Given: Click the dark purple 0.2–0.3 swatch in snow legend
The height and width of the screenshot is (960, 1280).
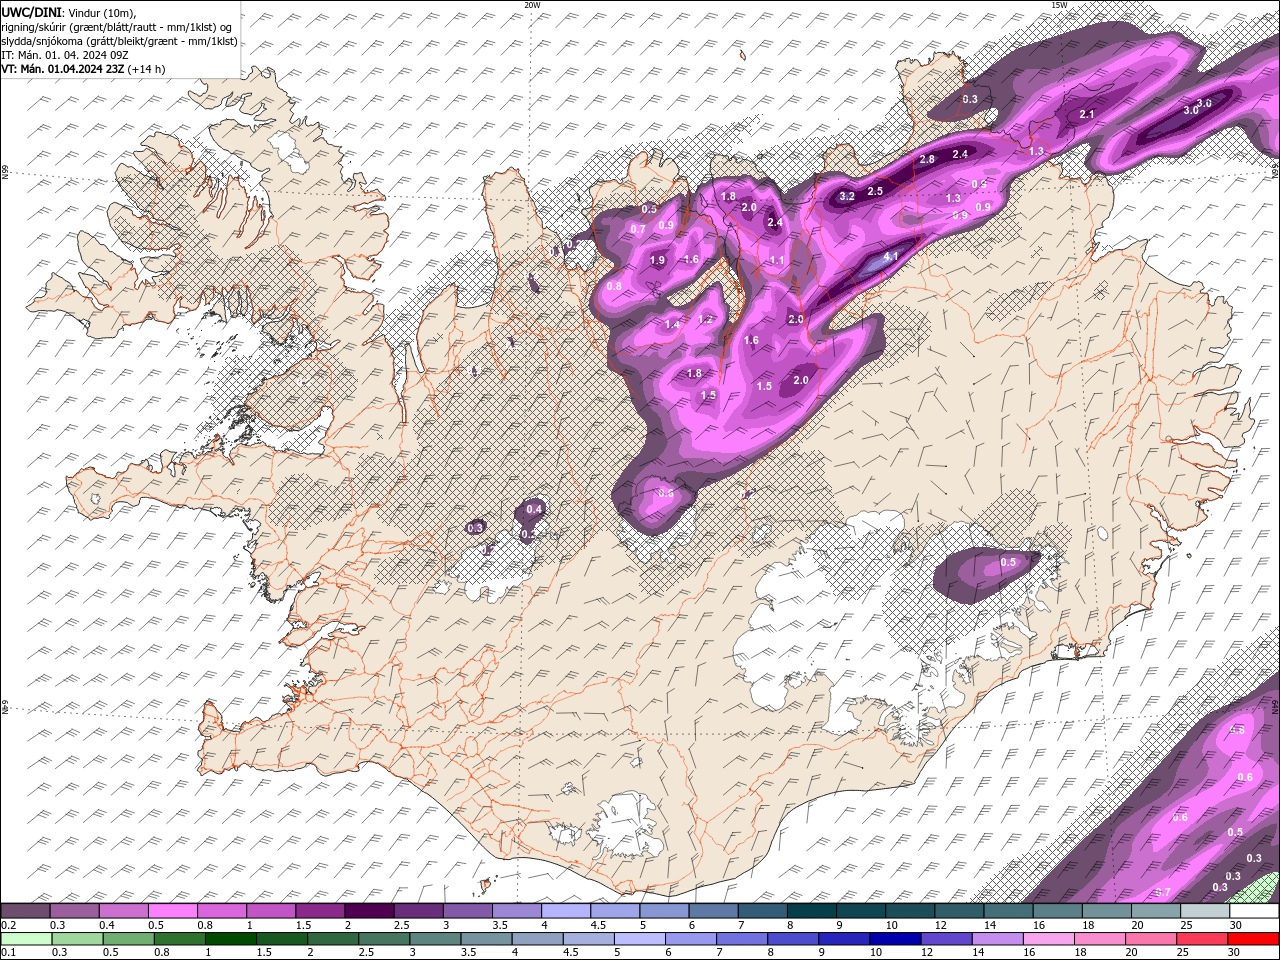Looking at the screenshot, I should 25,911.
